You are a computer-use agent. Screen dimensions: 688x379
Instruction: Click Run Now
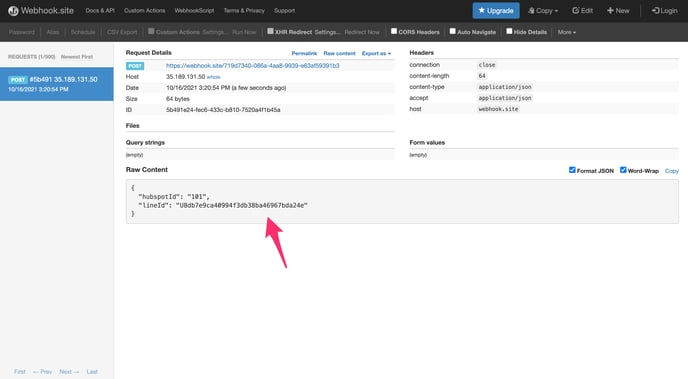click(244, 32)
